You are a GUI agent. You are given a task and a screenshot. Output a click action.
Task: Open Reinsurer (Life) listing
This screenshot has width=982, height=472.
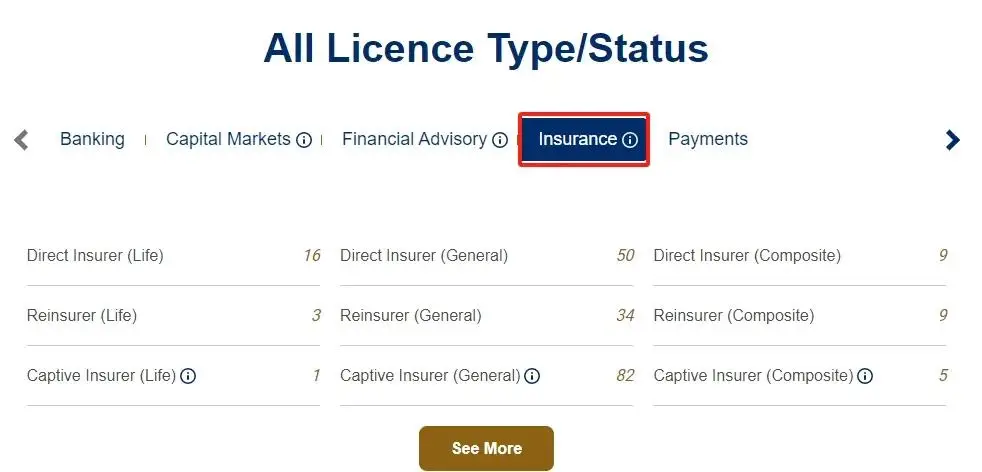pos(82,315)
